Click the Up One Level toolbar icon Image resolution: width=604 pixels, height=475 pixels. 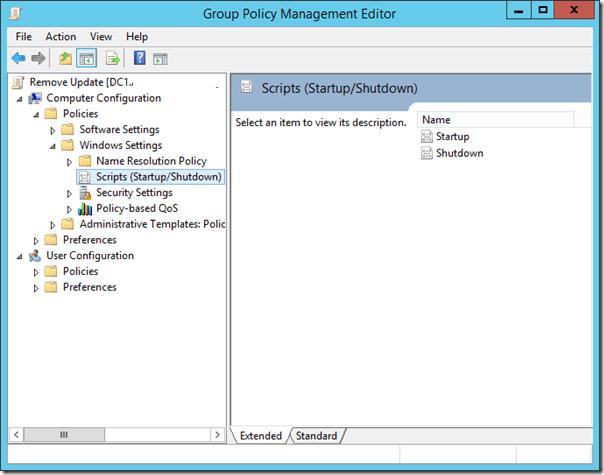click(66, 58)
